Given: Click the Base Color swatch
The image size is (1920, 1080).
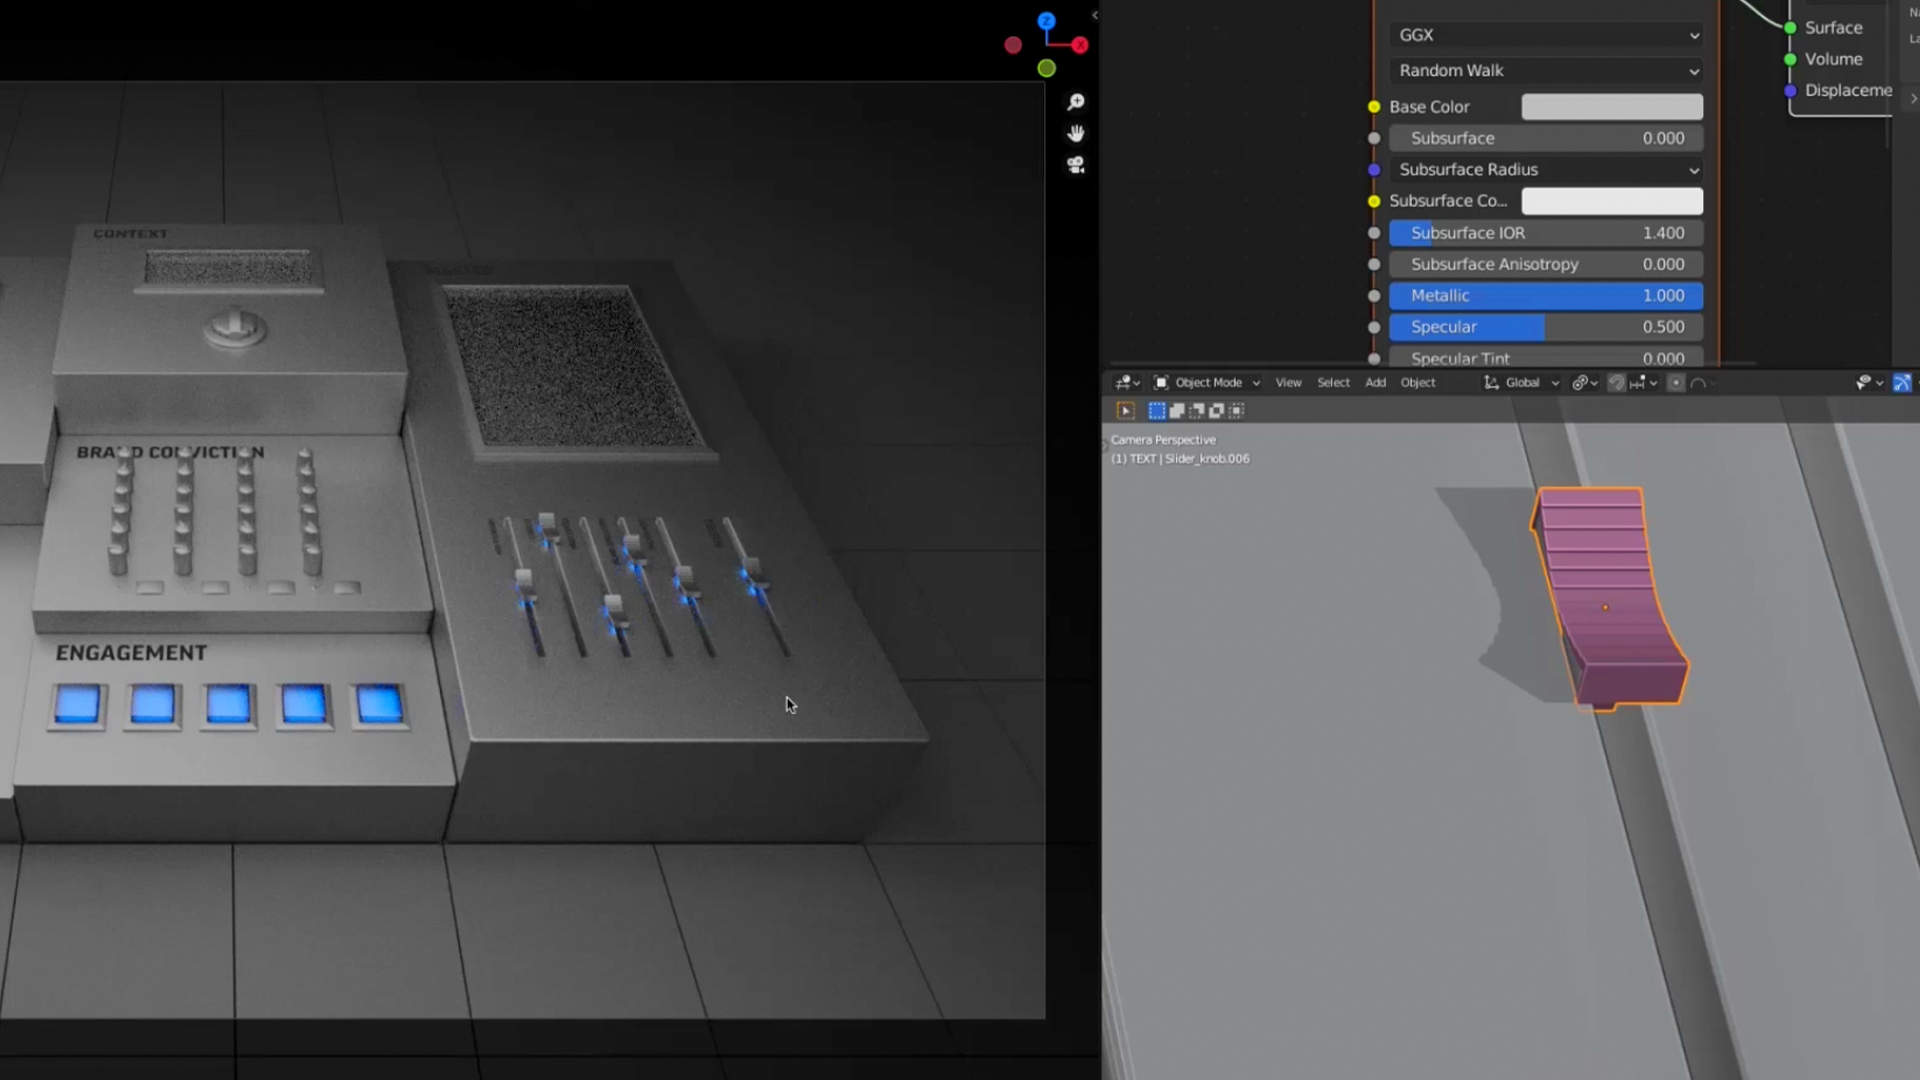Looking at the screenshot, I should [x=1611, y=107].
